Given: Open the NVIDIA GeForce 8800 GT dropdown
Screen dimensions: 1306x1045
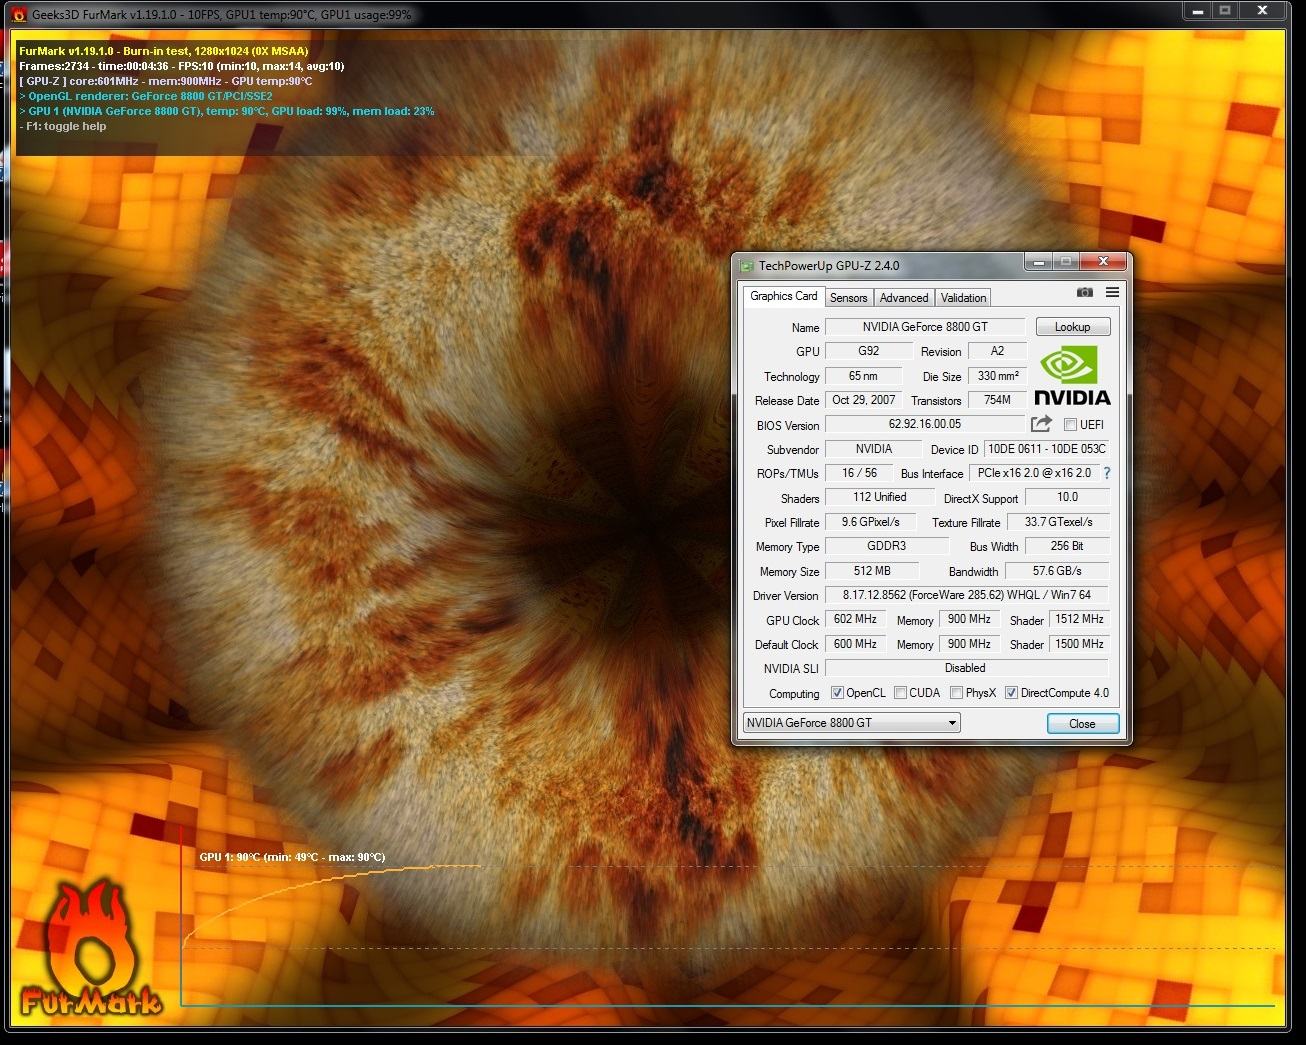Looking at the screenshot, I should (x=851, y=723).
